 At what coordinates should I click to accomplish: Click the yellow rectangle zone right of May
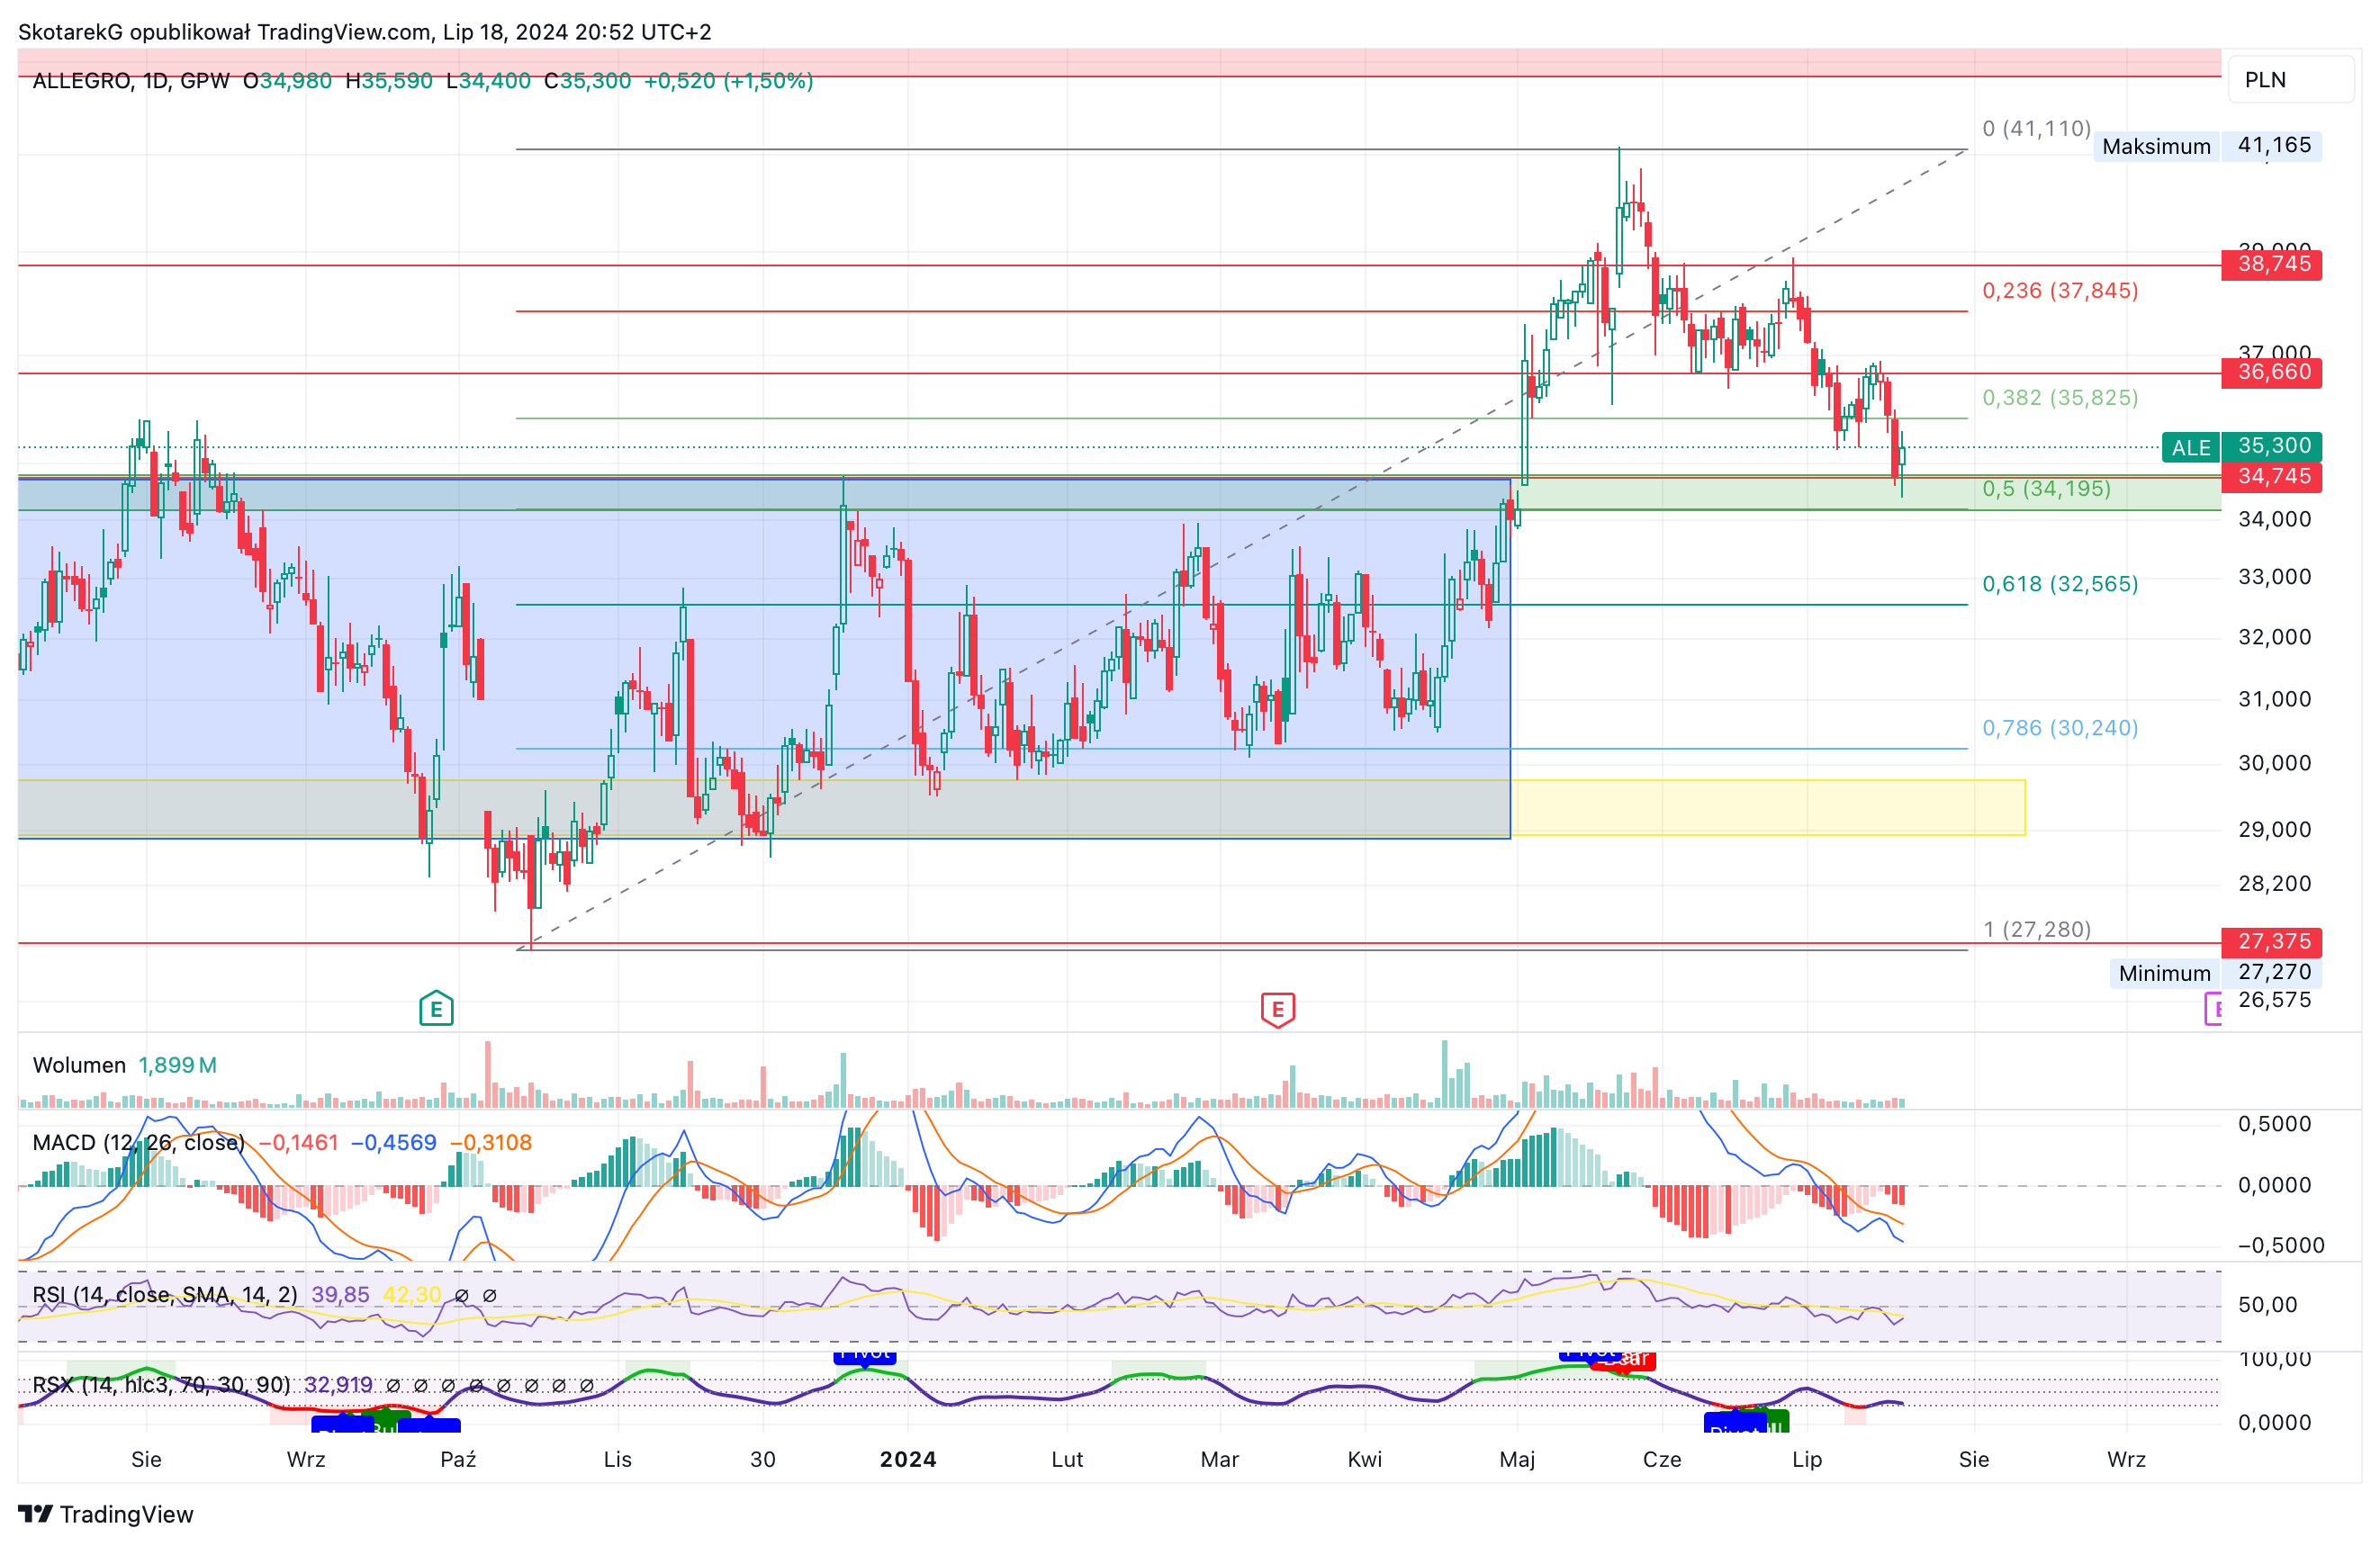click(x=1767, y=807)
